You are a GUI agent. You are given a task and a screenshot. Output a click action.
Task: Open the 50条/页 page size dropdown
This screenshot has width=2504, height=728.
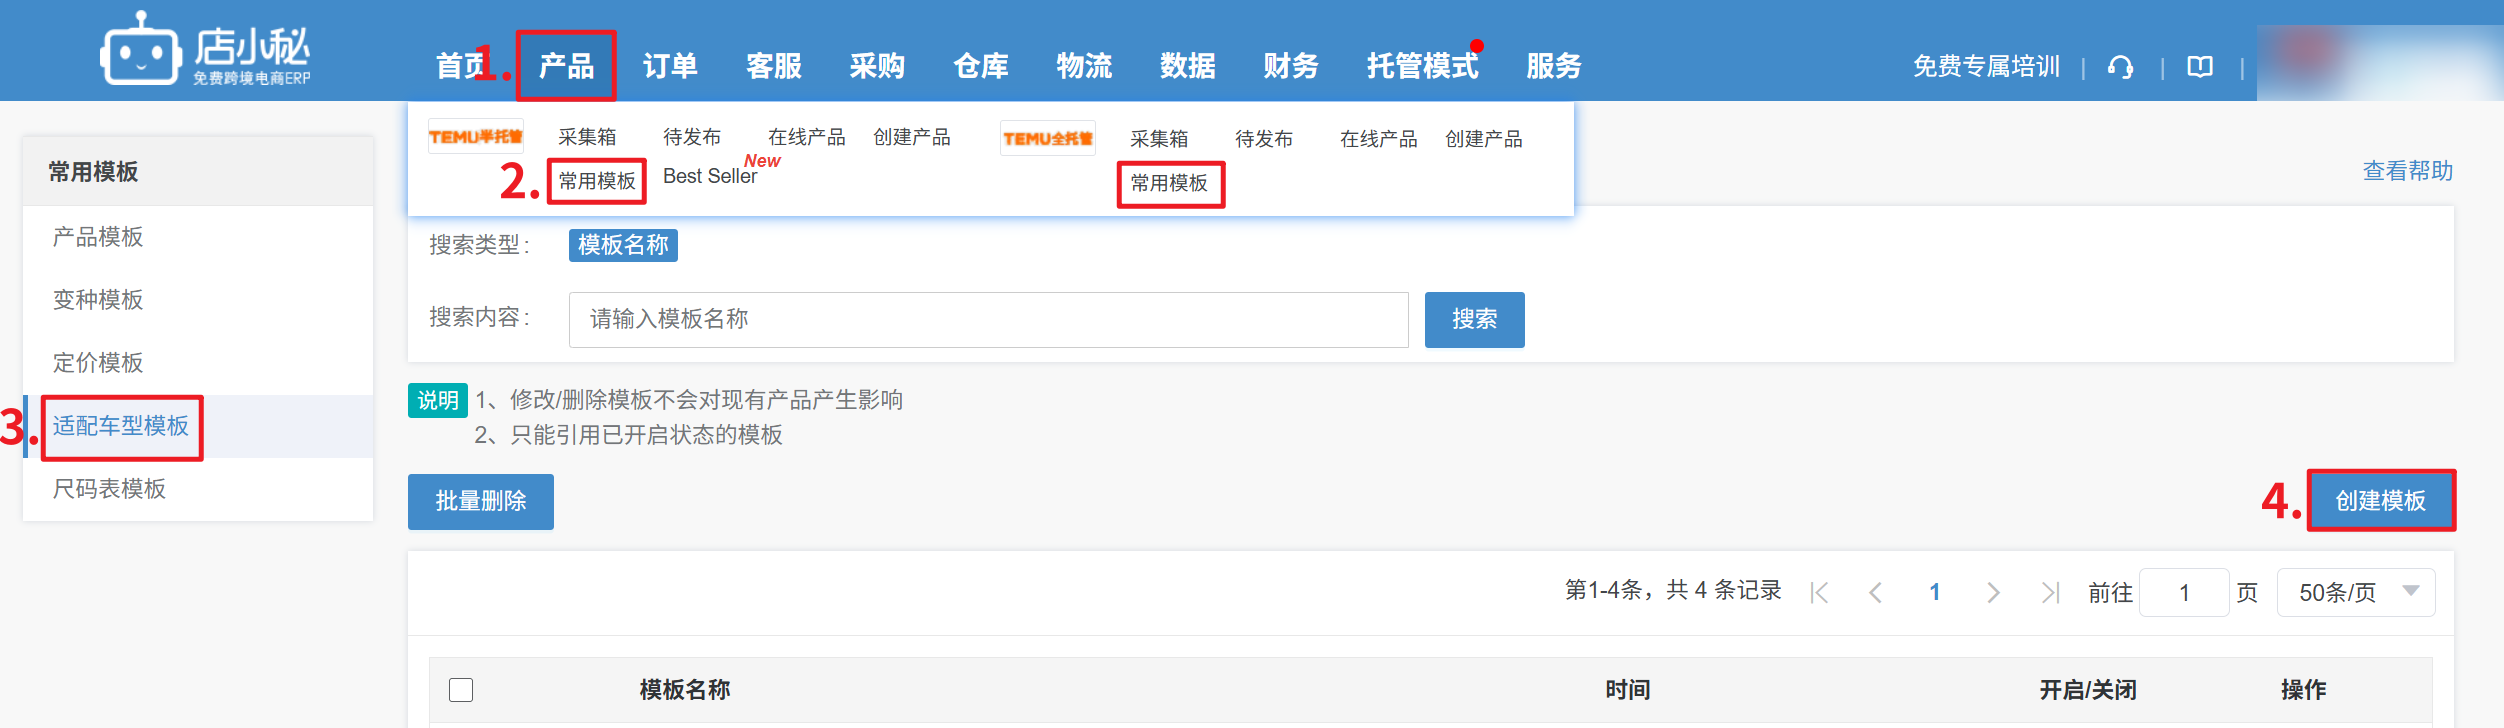(2356, 593)
